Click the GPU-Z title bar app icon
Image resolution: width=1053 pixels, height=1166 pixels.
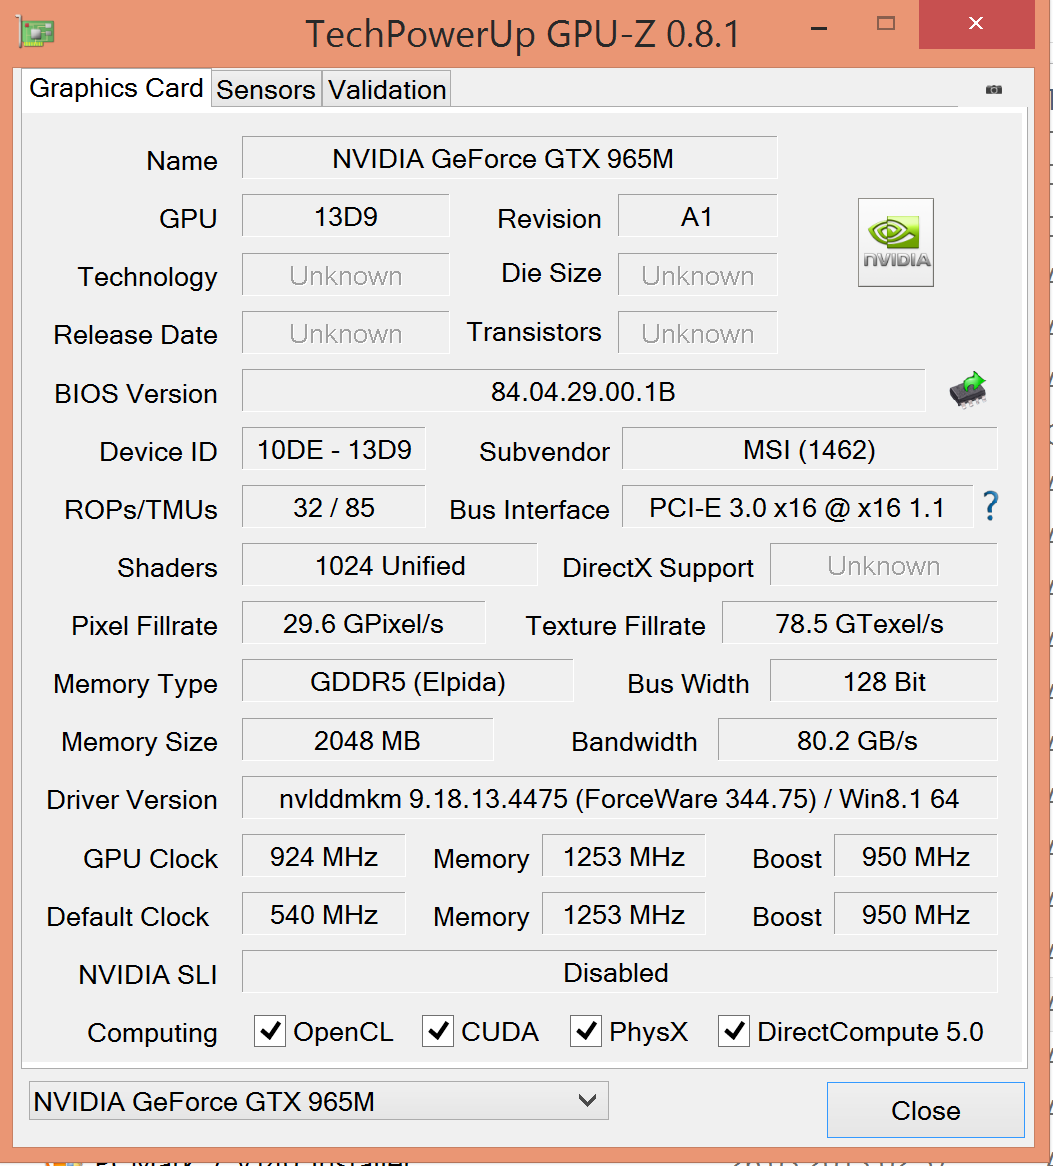[x=37, y=32]
